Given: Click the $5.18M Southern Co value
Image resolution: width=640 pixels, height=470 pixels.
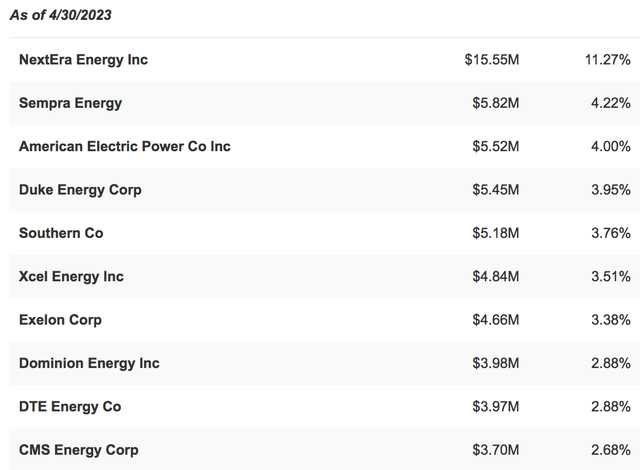Looking at the screenshot, I should tap(496, 233).
